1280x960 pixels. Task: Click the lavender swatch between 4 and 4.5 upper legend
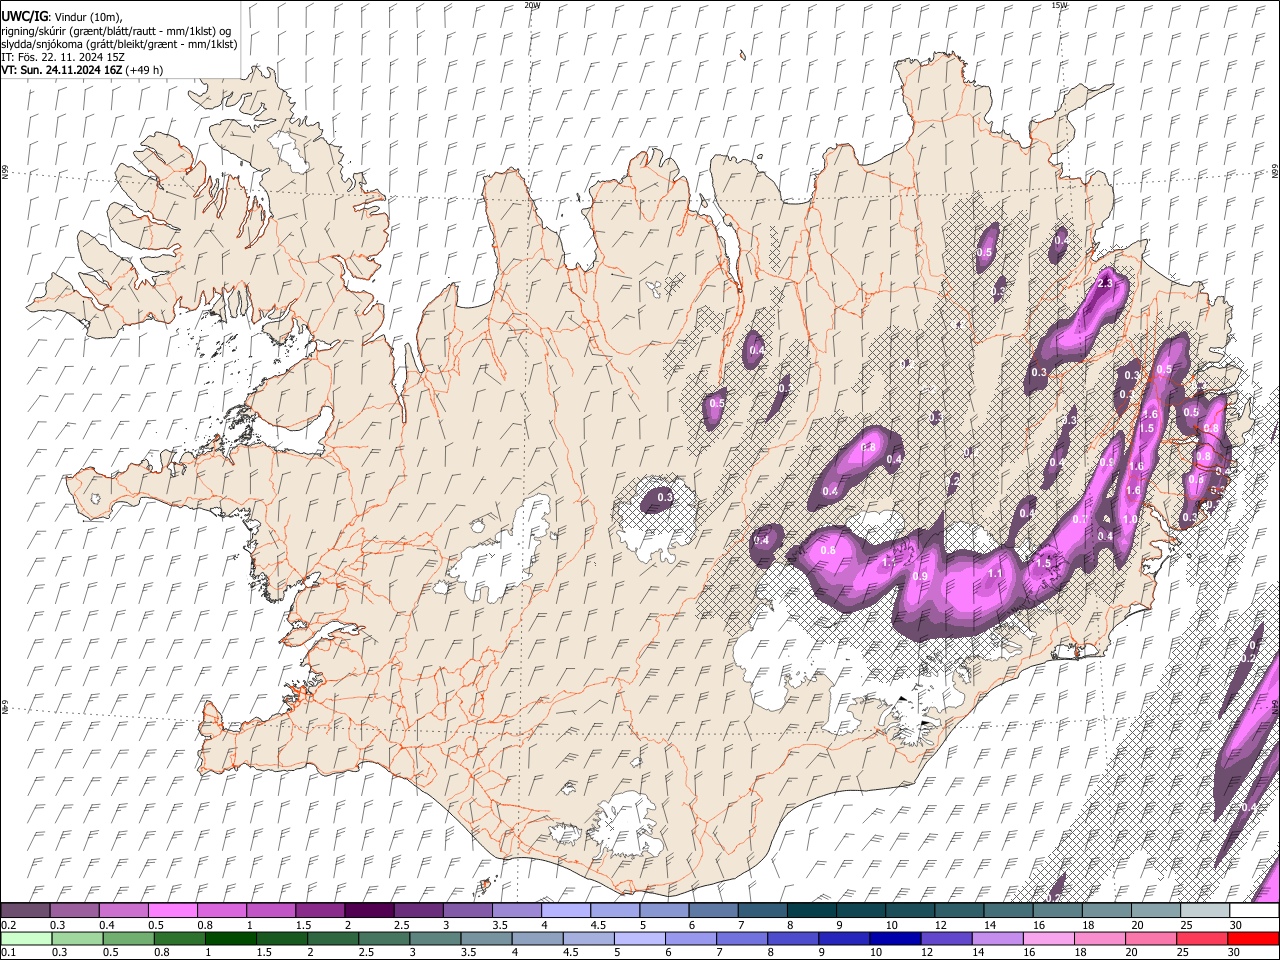(565, 911)
